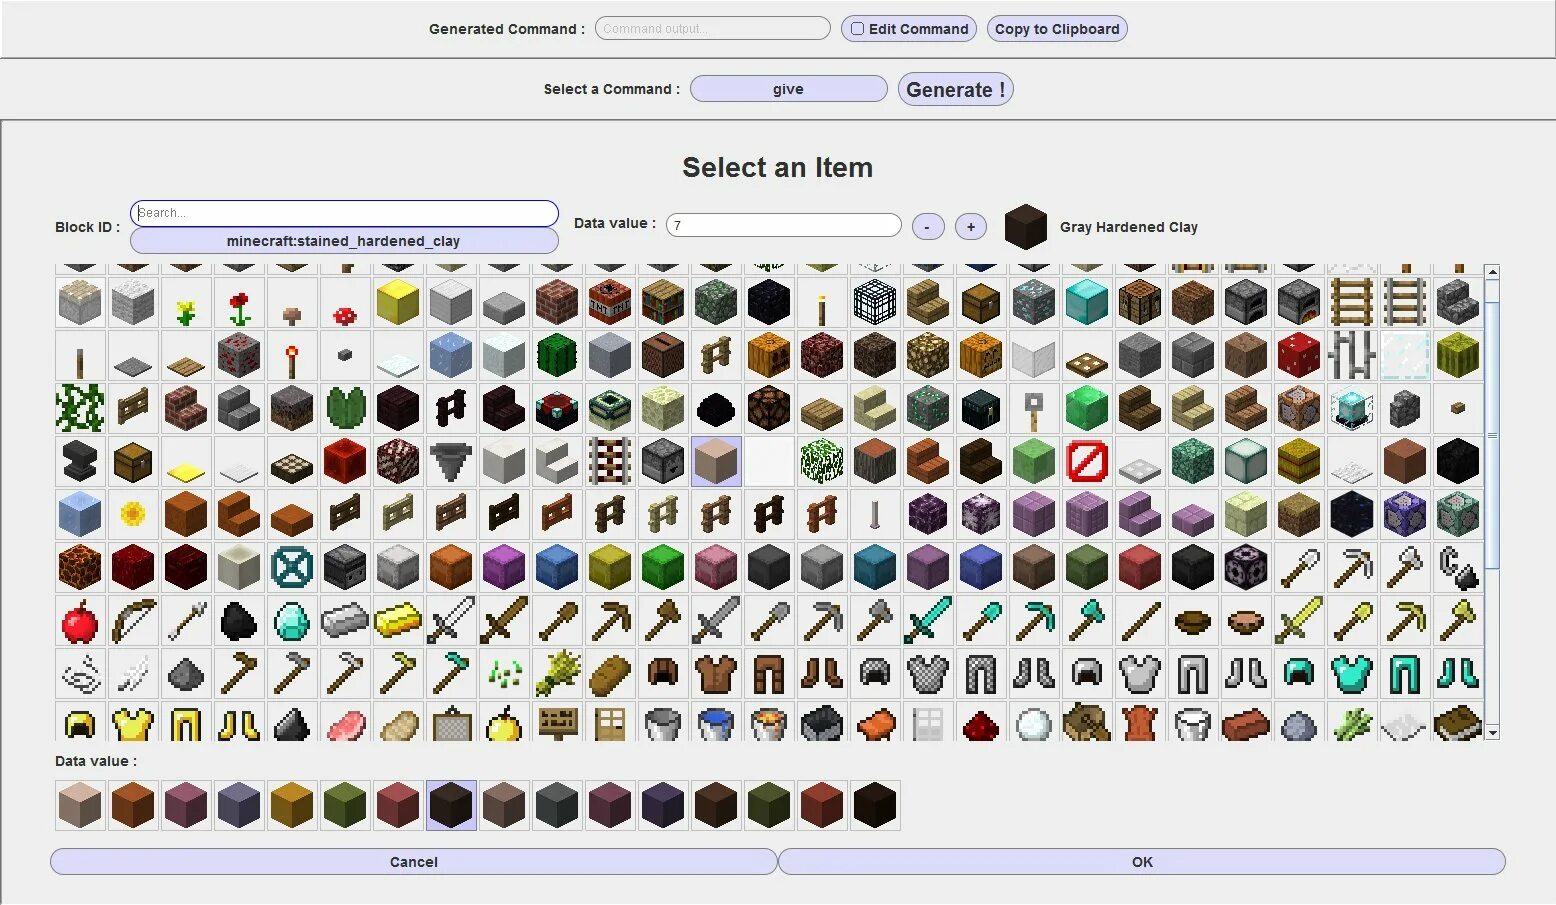Confirm selection with OK
Image resolution: width=1556 pixels, height=905 pixels.
click(x=1142, y=862)
